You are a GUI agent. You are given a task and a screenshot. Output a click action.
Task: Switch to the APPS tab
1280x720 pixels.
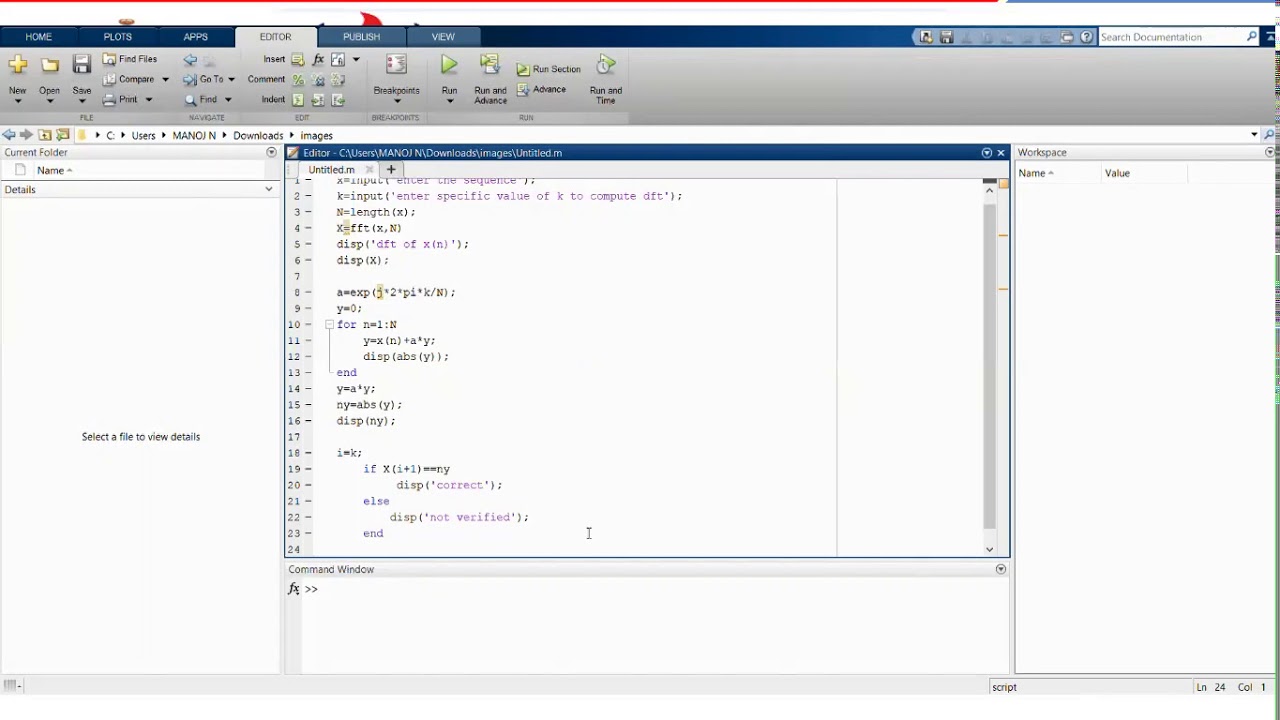(x=195, y=37)
